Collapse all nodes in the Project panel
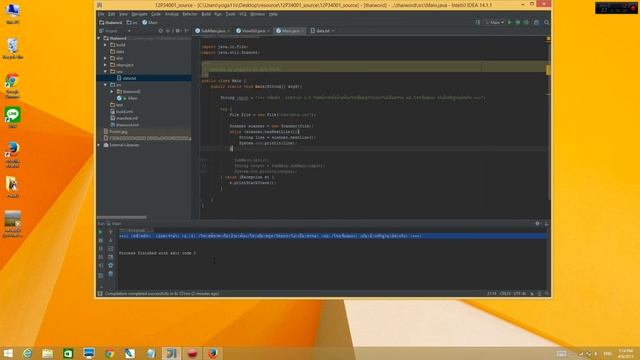The image size is (640, 360). (x=168, y=31)
